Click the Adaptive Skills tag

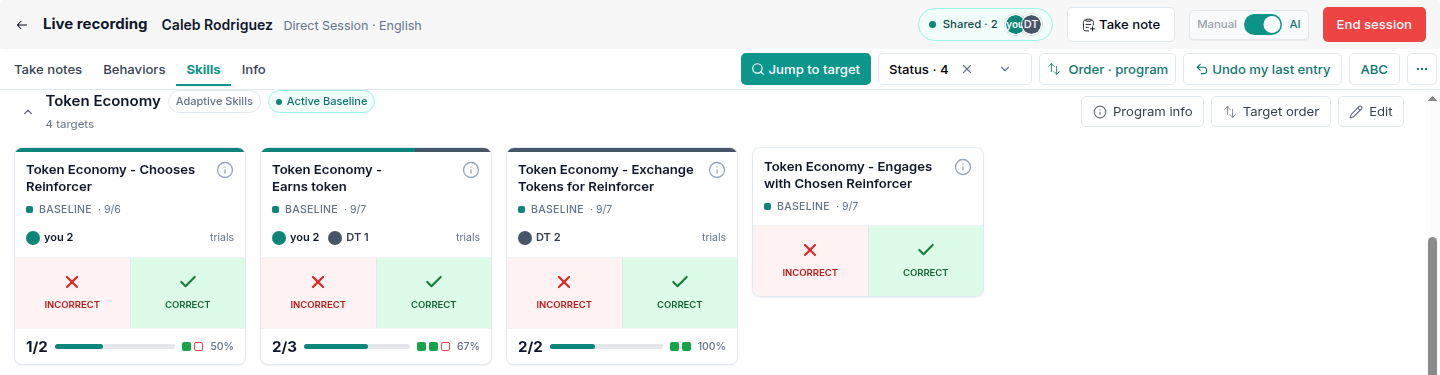214,101
